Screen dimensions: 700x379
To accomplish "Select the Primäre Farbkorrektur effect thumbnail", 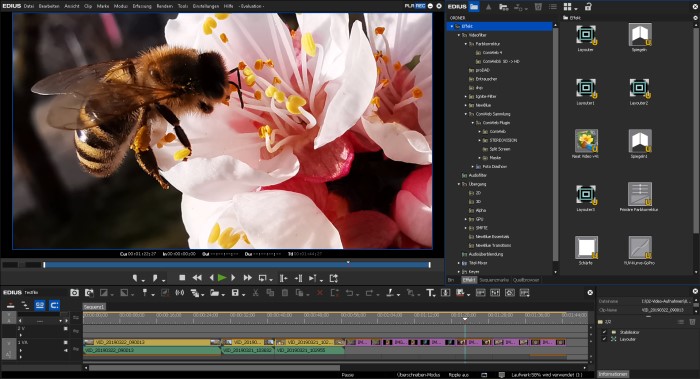I will click(x=639, y=197).
